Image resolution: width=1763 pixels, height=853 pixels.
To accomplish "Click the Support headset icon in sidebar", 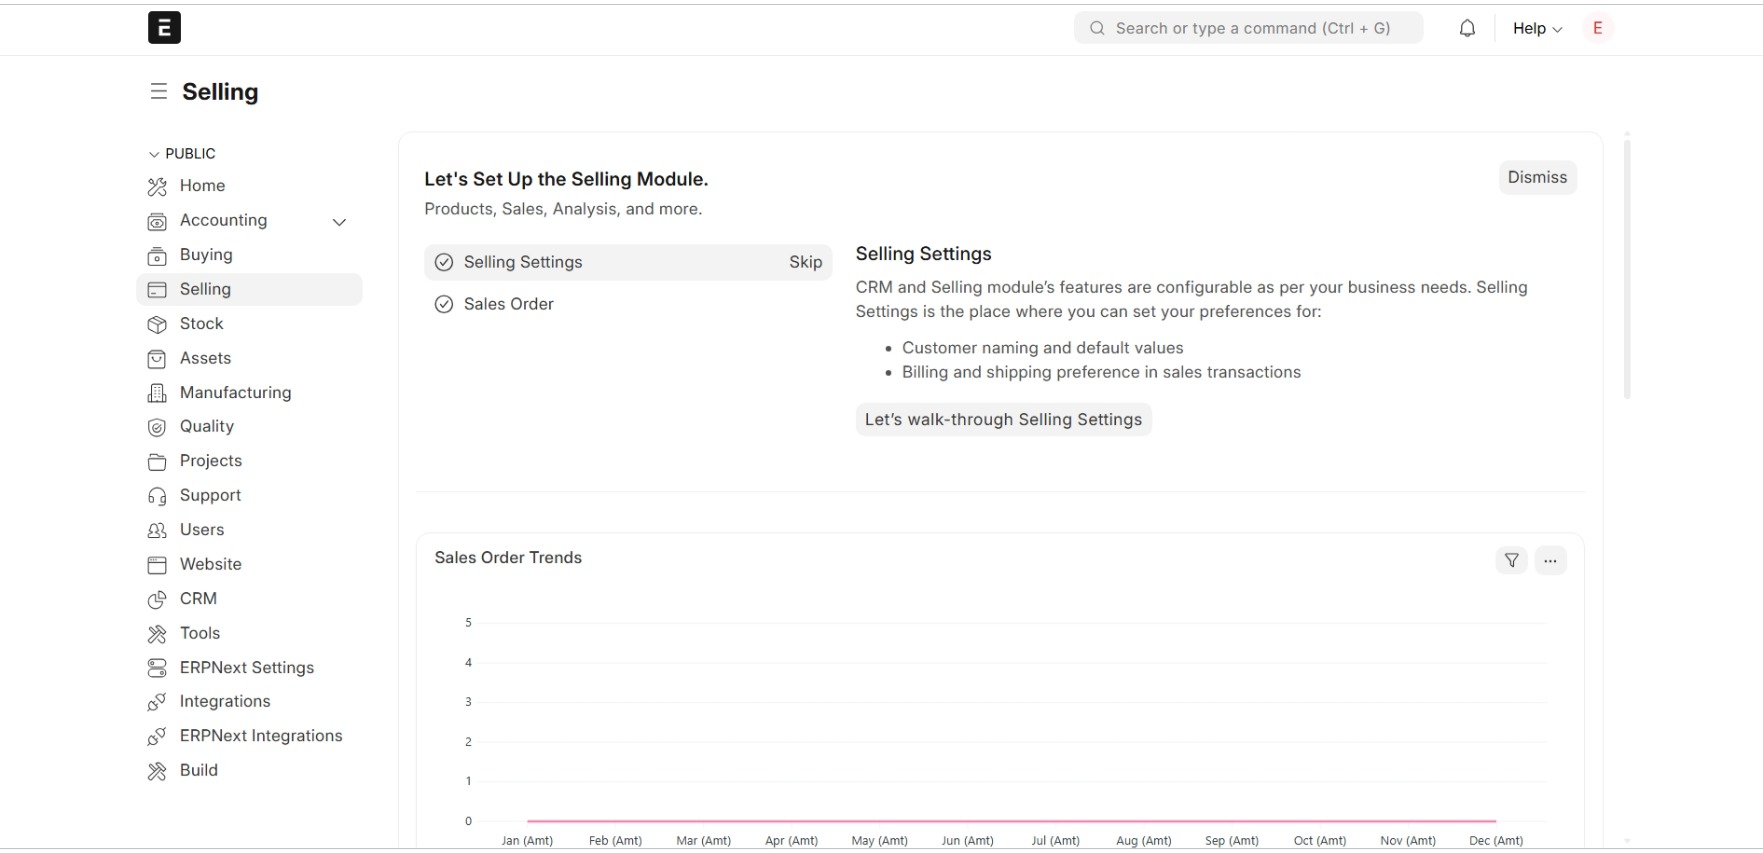I will click(x=157, y=496).
